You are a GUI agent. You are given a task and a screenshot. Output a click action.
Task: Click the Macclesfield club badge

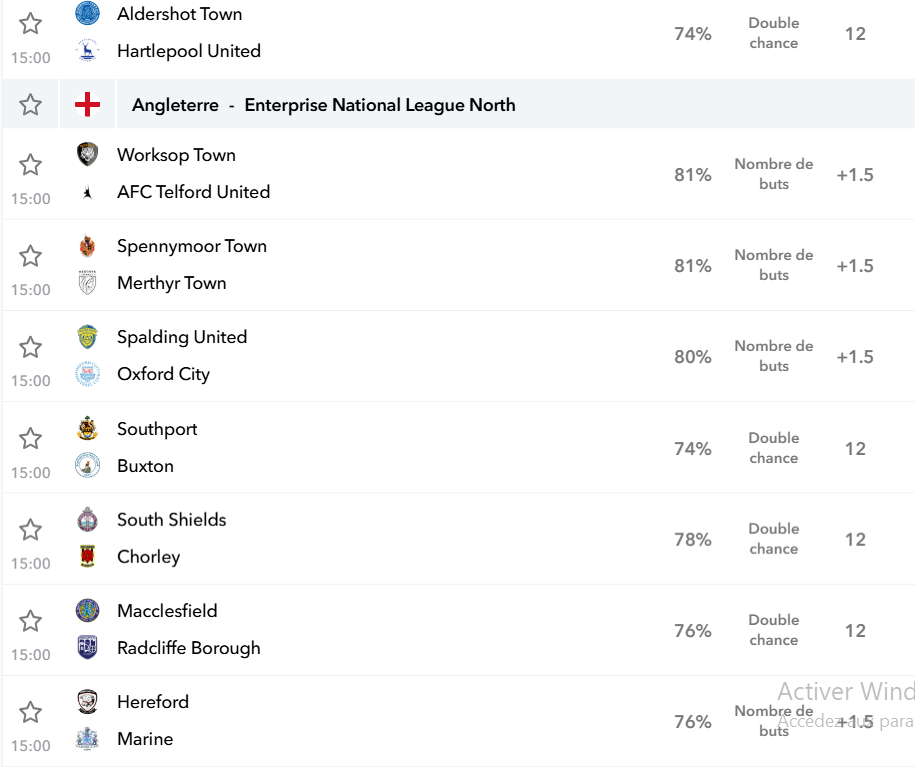tap(88, 611)
